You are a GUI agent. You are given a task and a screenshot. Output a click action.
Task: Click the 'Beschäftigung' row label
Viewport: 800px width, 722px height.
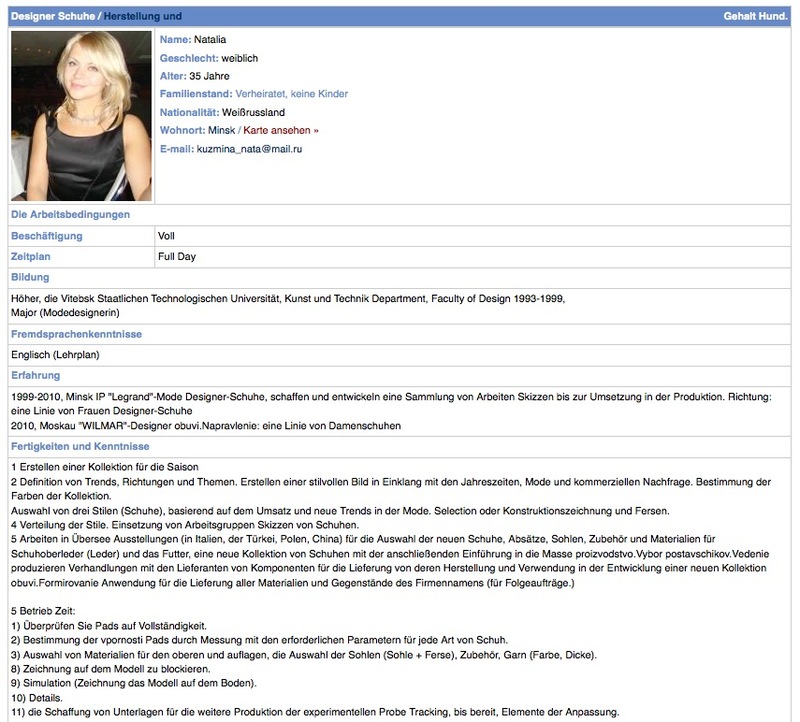pyautogui.click(x=46, y=236)
